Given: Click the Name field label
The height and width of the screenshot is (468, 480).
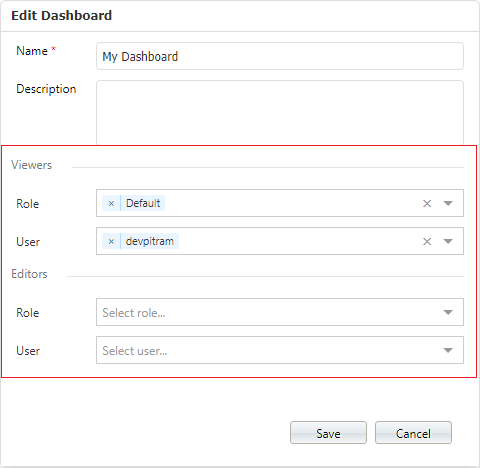Looking at the screenshot, I should pyautogui.click(x=32, y=51).
